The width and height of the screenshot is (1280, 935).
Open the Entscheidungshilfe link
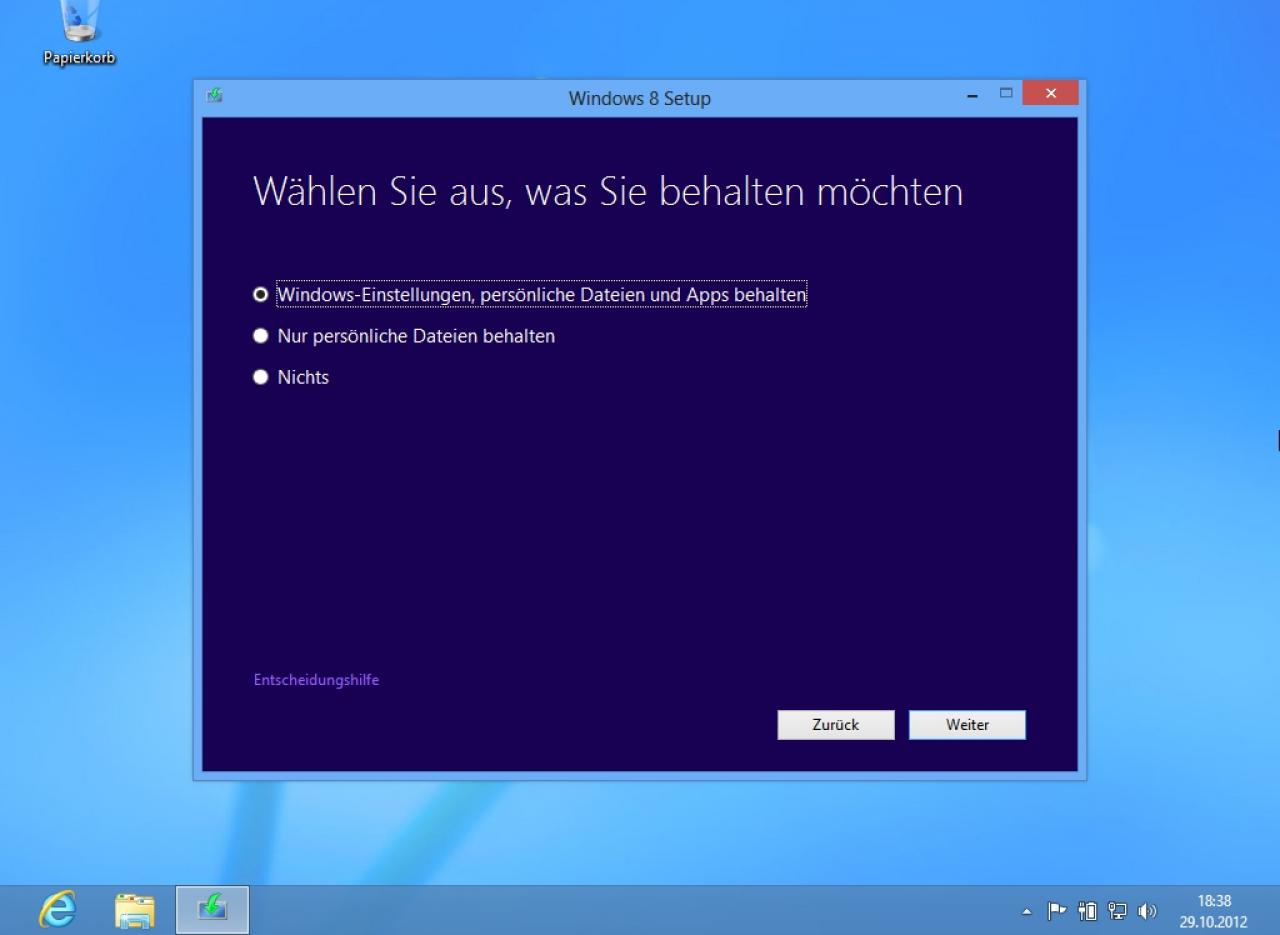(x=316, y=680)
